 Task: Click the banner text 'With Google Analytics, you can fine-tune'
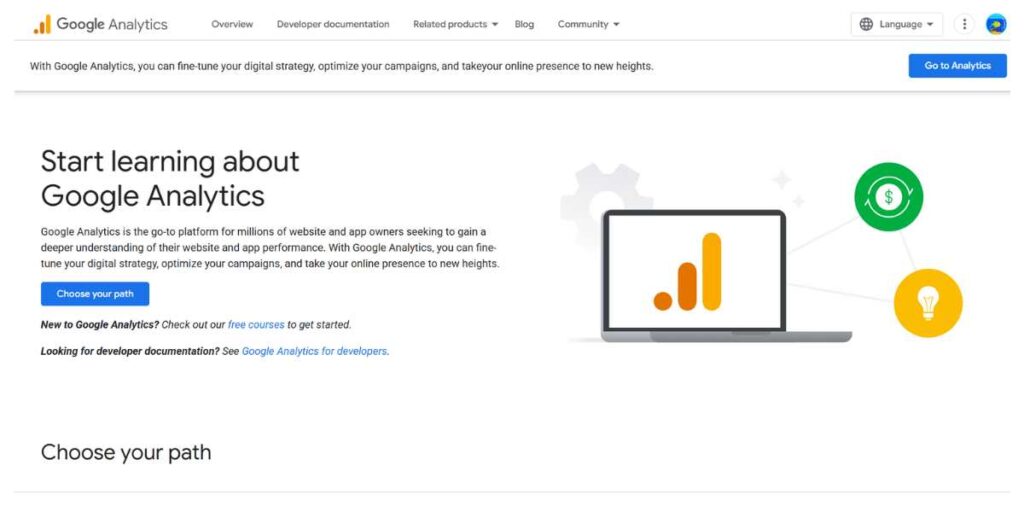pyautogui.click(x=123, y=66)
